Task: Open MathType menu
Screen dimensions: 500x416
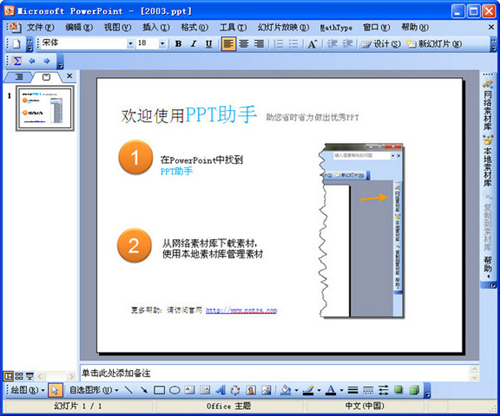Action: coord(336,28)
